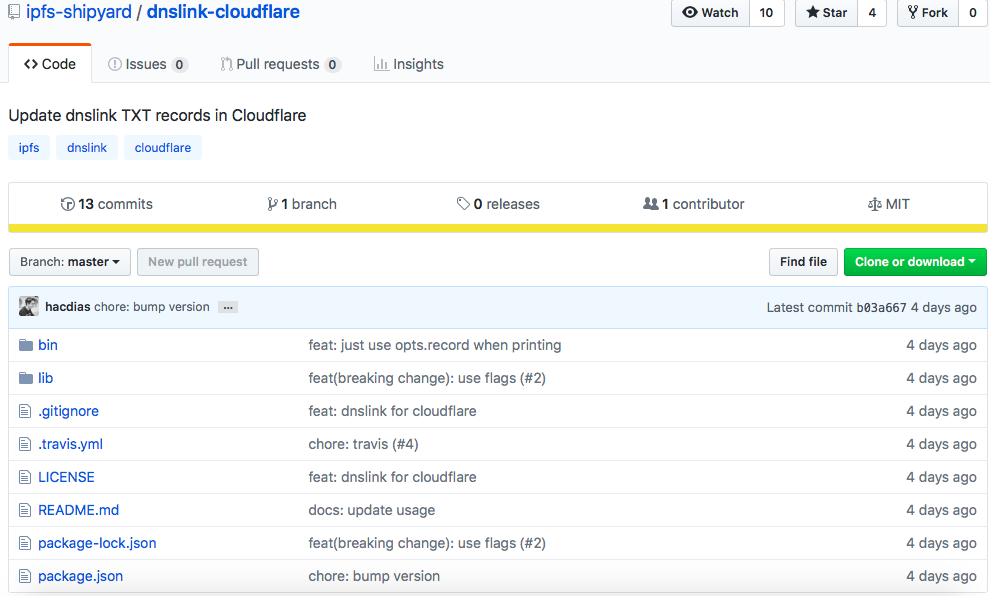View the 1 contributor page
Viewport: 990px width, 596px height.
click(693, 204)
